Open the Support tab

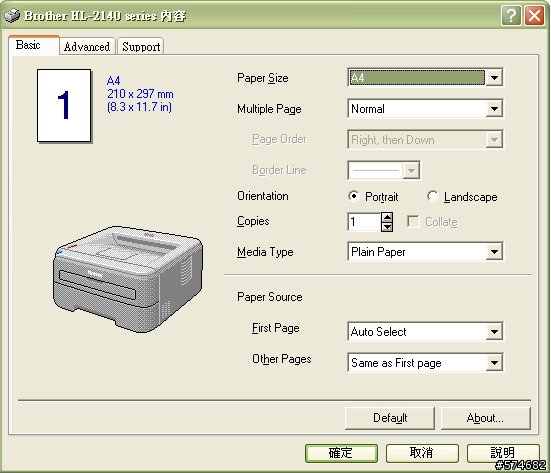pyautogui.click(x=141, y=46)
